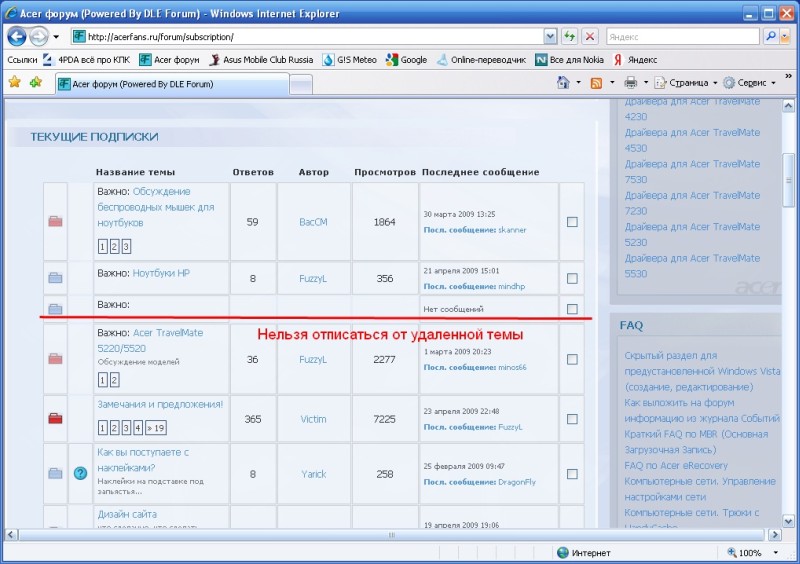The image size is (800, 564).
Task: Go to page 3 of мышек topic
Action: [x=126, y=247]
